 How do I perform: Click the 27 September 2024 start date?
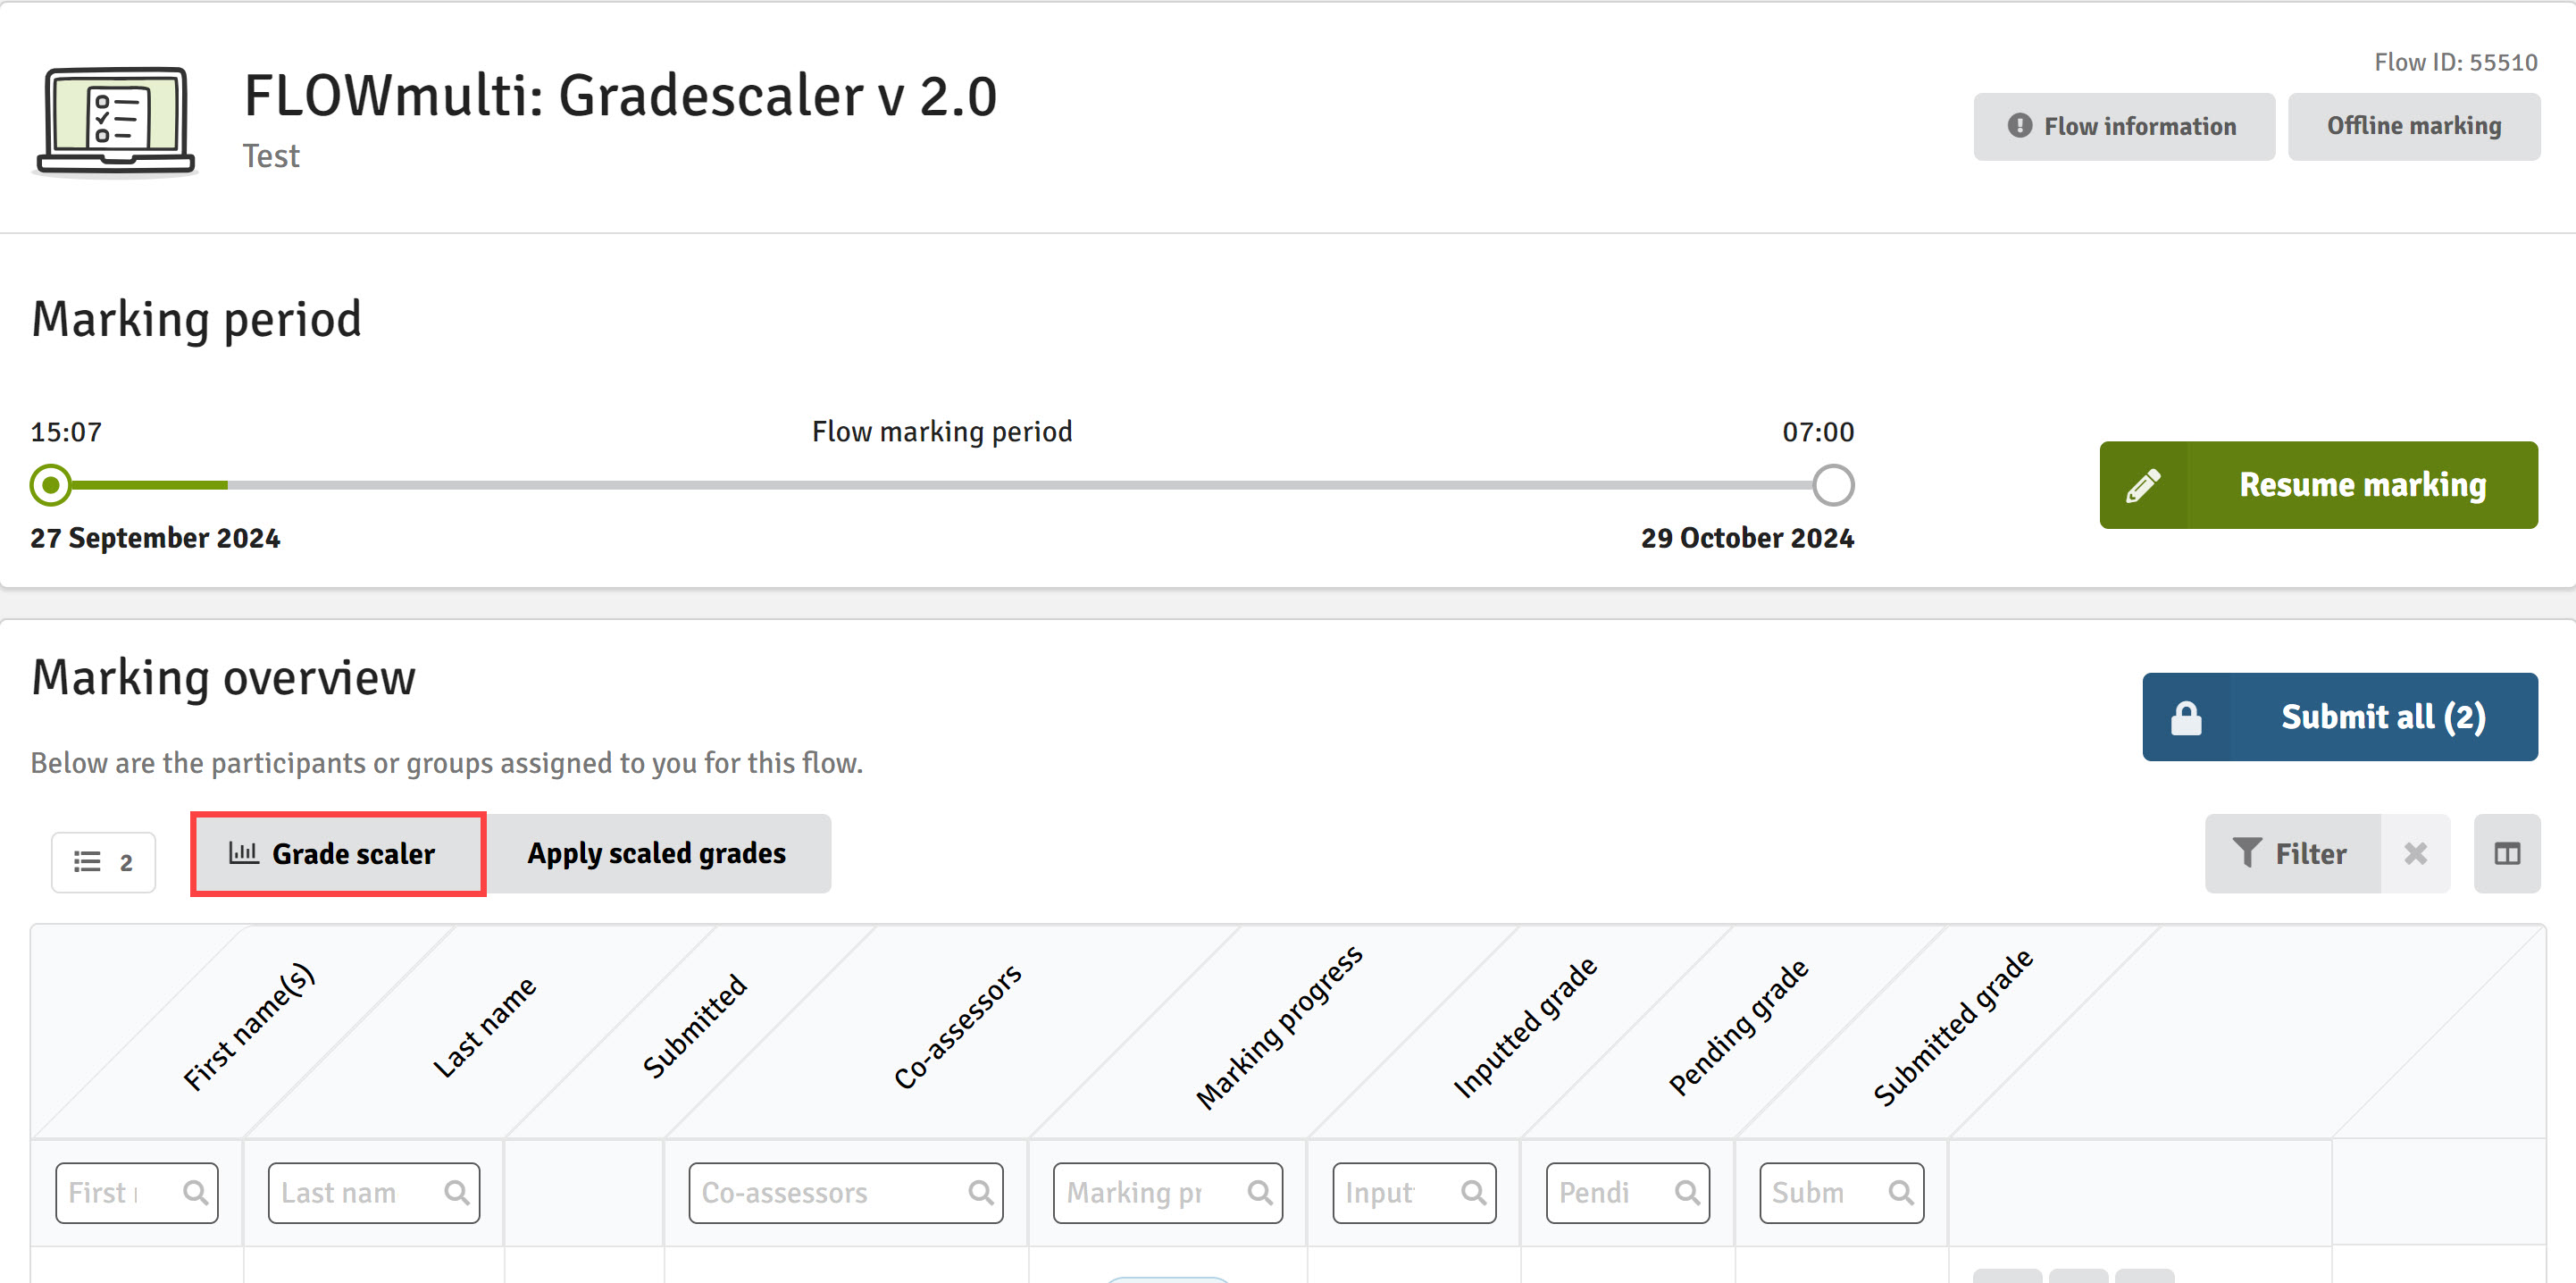click(x=155, y=538)
